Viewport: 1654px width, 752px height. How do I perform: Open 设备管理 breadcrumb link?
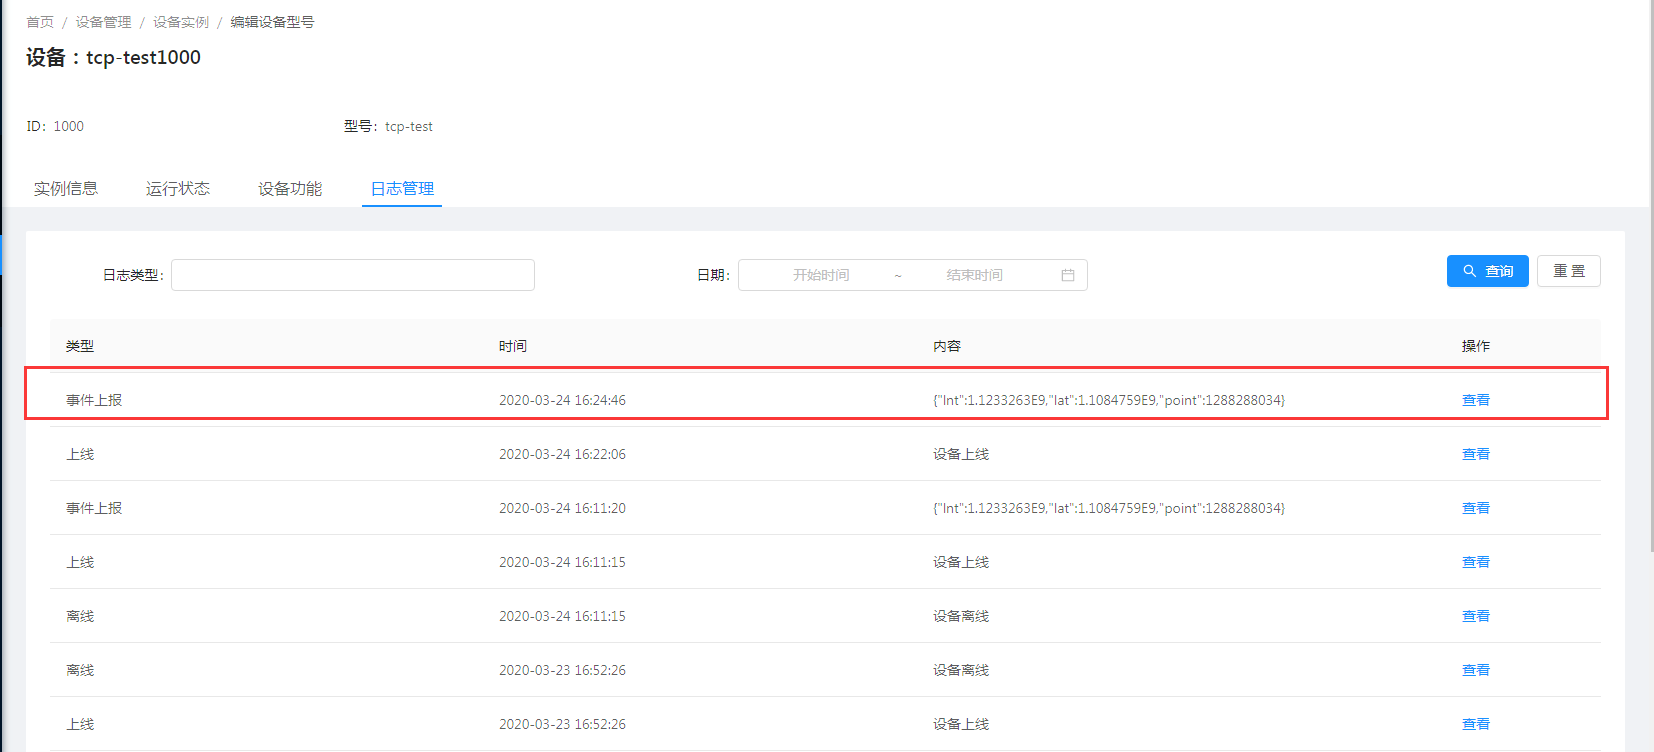click(x=103, y=22)
